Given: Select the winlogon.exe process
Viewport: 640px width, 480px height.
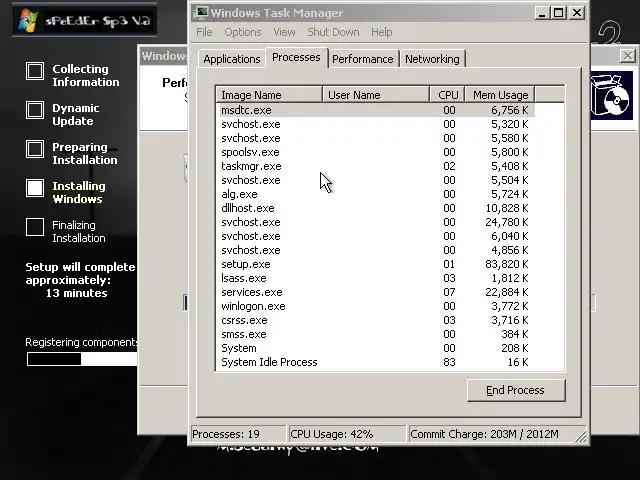Looking at the screenshot, I should 377,306.
